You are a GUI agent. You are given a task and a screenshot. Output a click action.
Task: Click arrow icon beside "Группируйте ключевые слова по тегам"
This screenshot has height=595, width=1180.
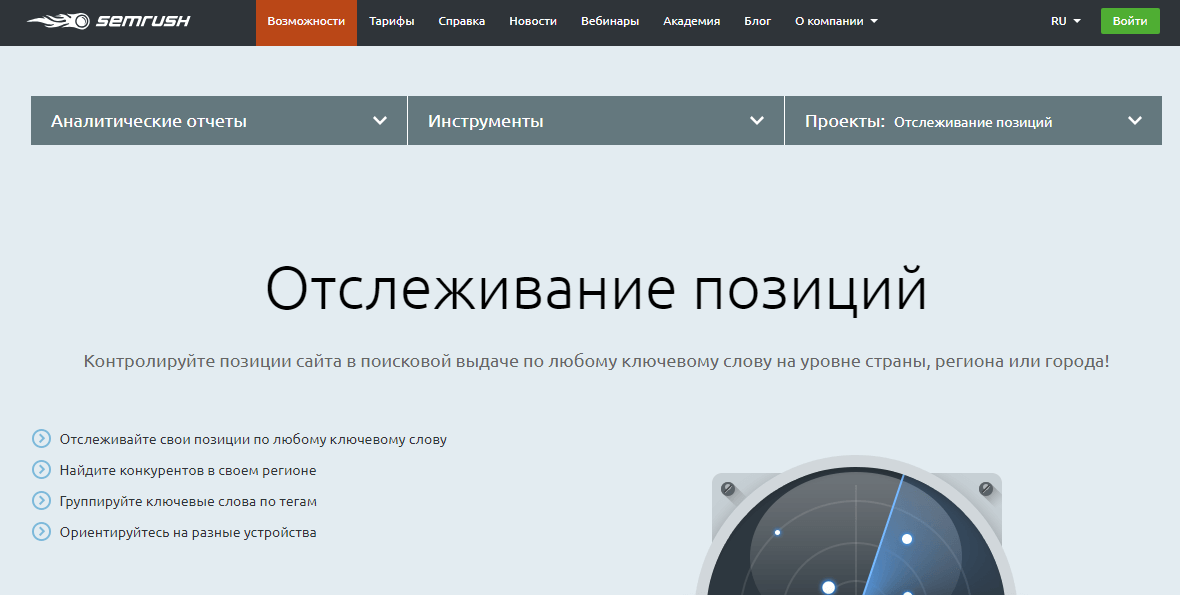point(40,501)
